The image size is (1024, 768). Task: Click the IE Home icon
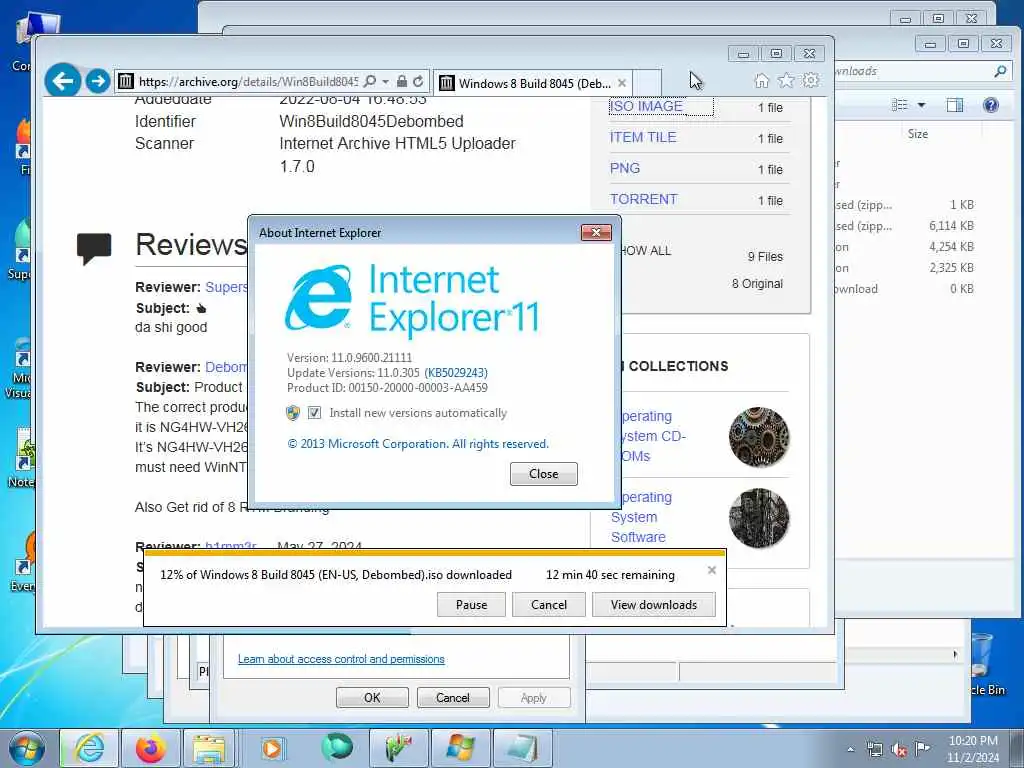click(x=761, y=80)
